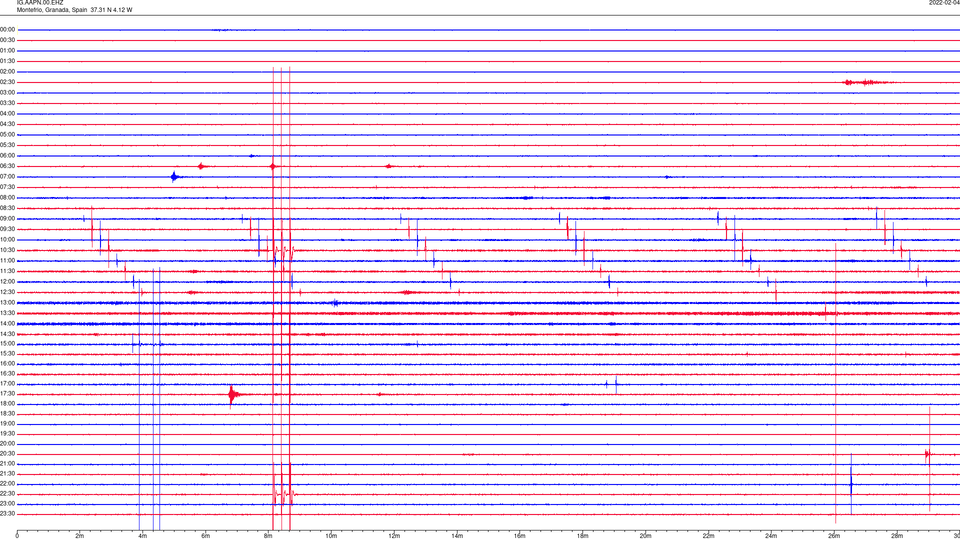Select the 17:00 time row label

tap(7, 384)
